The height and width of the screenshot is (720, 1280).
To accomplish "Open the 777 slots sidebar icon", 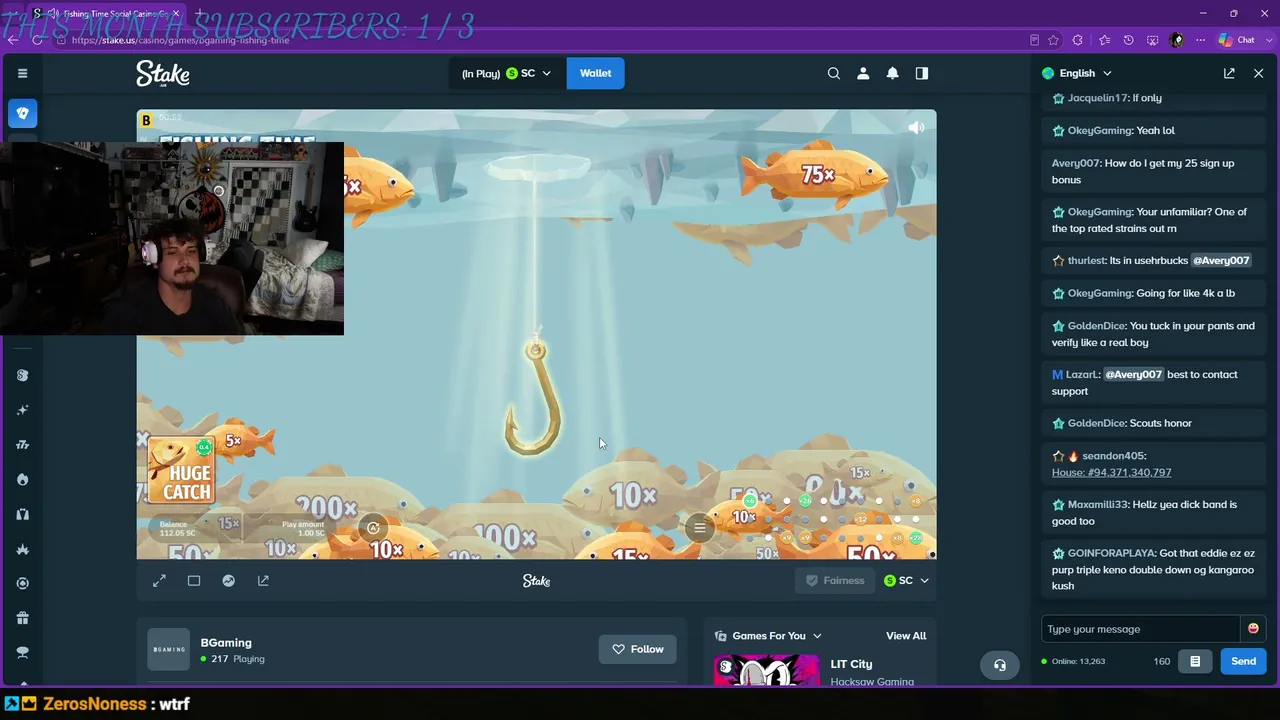I will [x=22, y=445].
